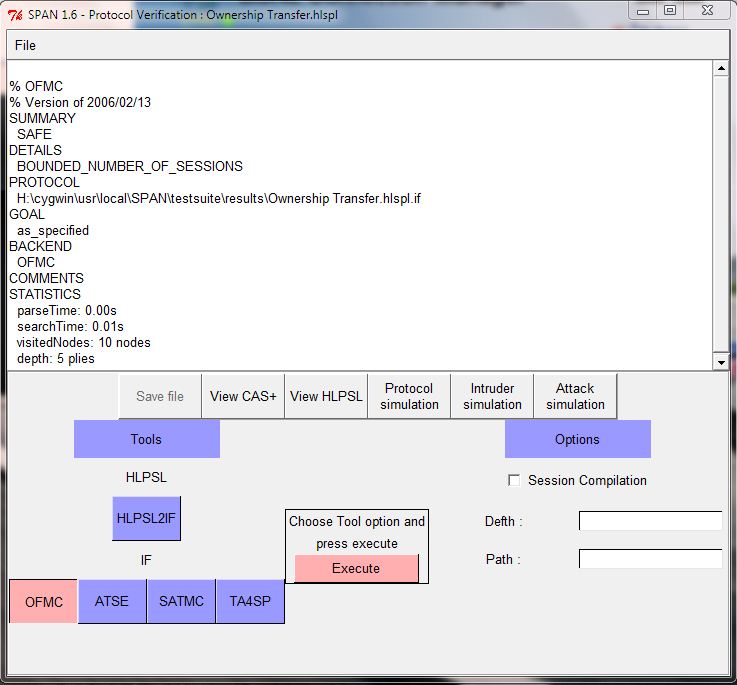Start Attack simulation
This screenshot has width=737, height=685.
(575, 396)
